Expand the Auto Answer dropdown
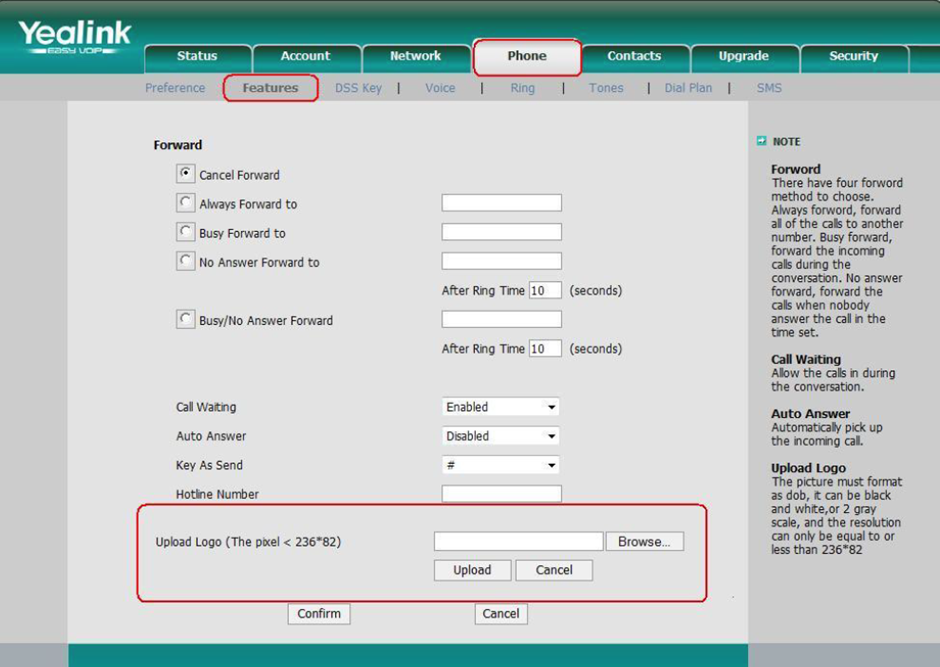 501,436
